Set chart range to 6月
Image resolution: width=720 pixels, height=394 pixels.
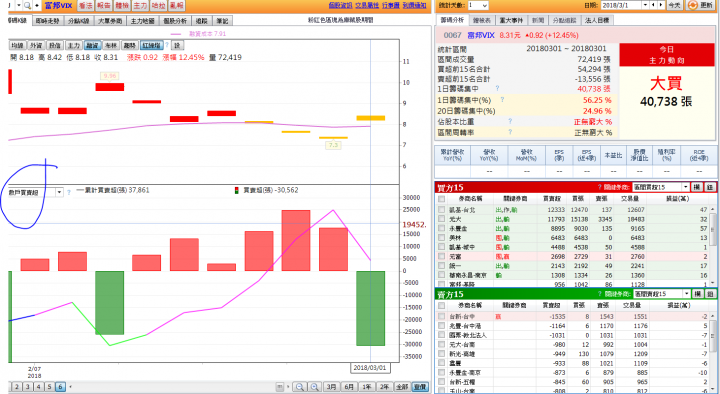(349, 387)
